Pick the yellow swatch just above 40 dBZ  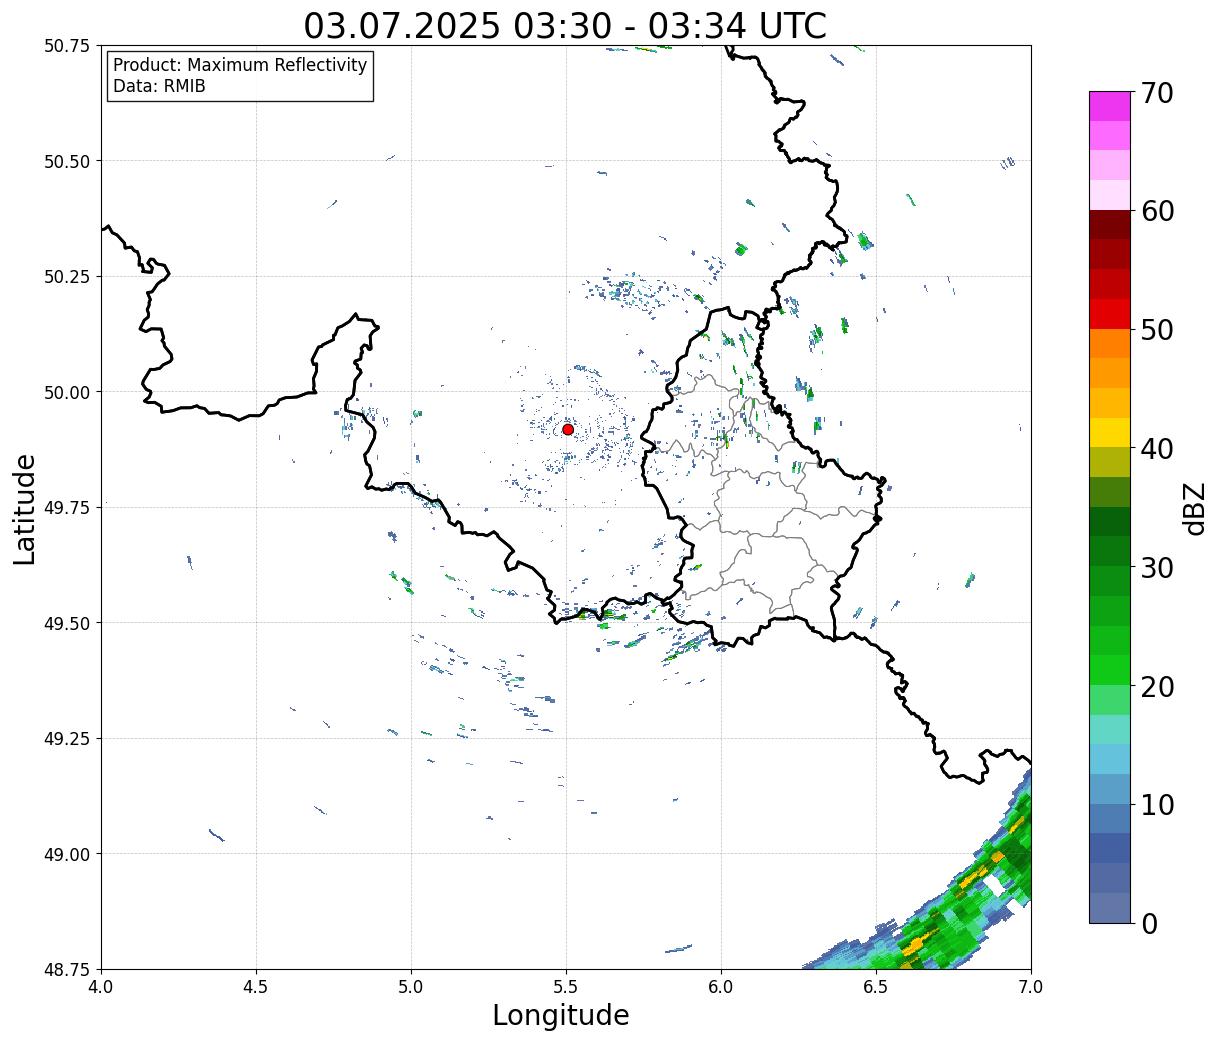(x=1110, y=432)
